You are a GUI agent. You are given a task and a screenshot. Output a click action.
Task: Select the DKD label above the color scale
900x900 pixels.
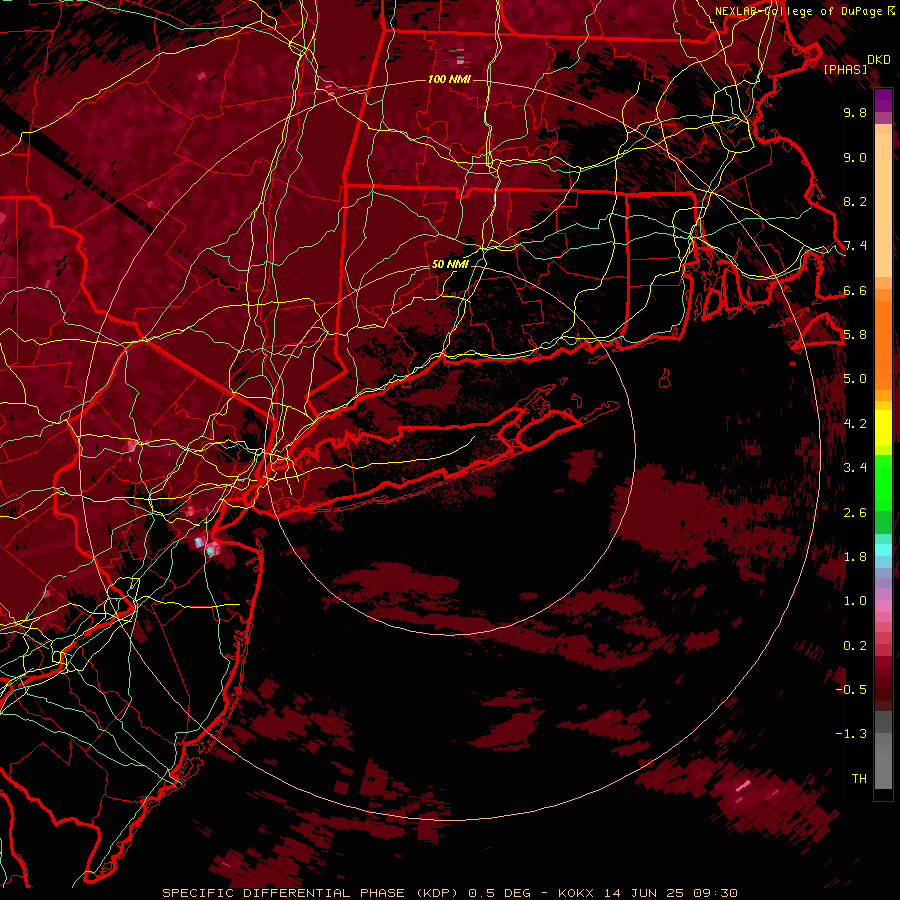(878, 60)
